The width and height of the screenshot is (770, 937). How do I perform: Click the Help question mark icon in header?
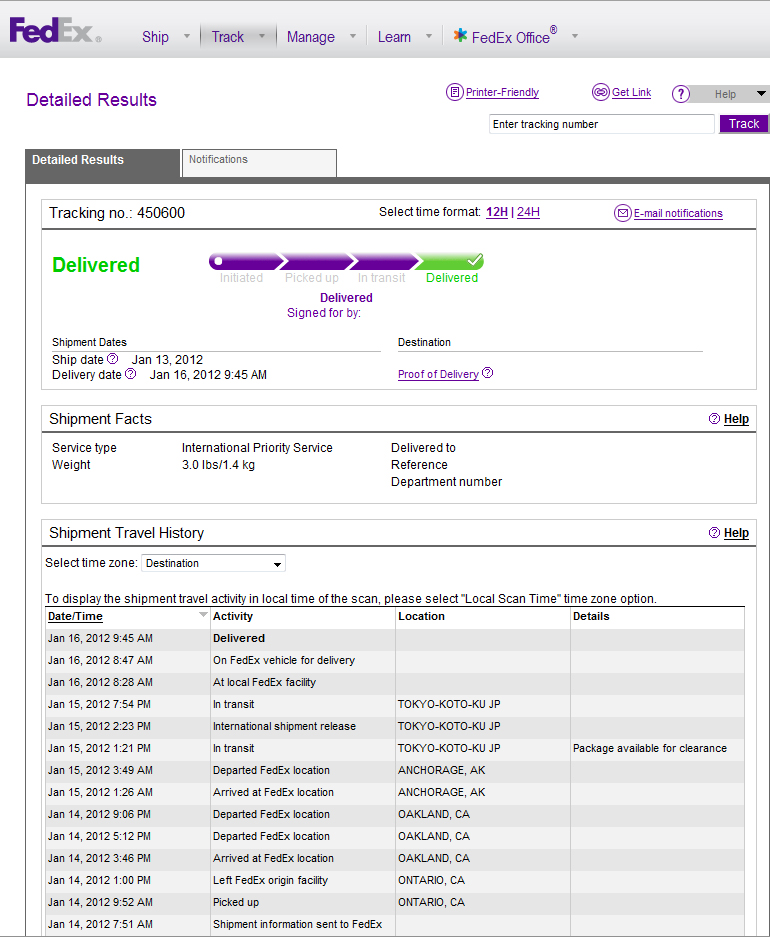pyautogui.click(x=681, y=94)
